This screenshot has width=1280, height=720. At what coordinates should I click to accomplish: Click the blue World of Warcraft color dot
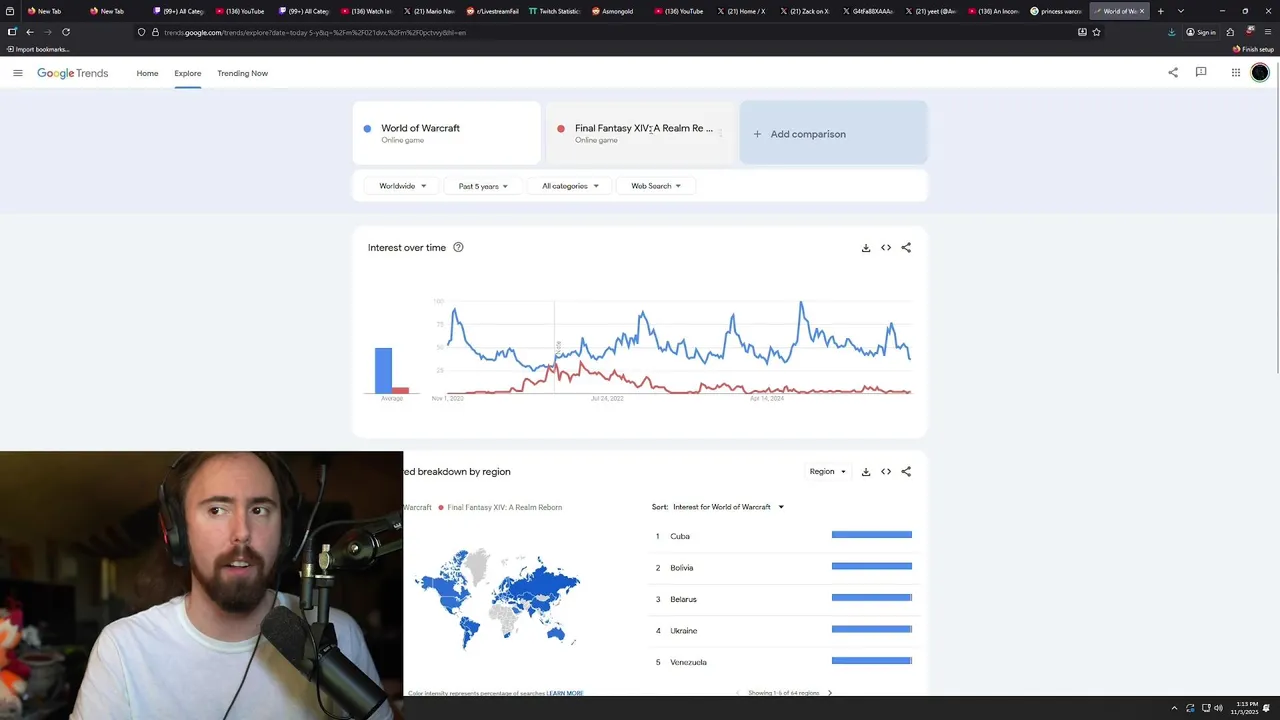coord(367,128)
